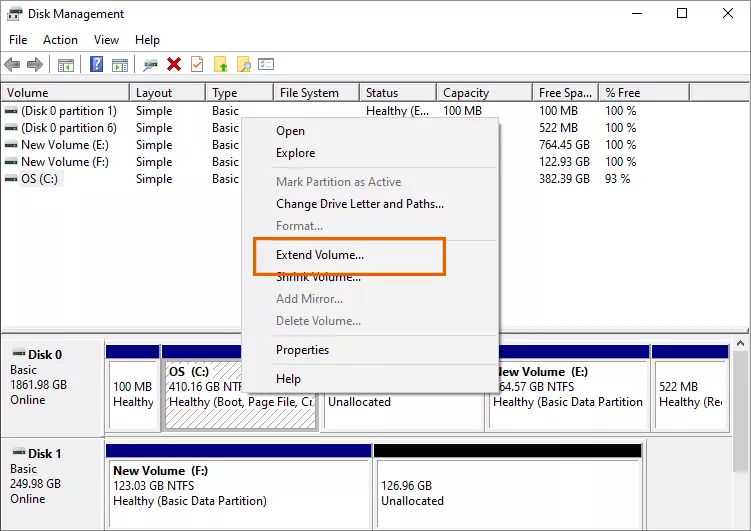Choose Extend Volume from context menu
Image resolution: width=751 pixels, height=531 pixels.
tap(320, 255)
